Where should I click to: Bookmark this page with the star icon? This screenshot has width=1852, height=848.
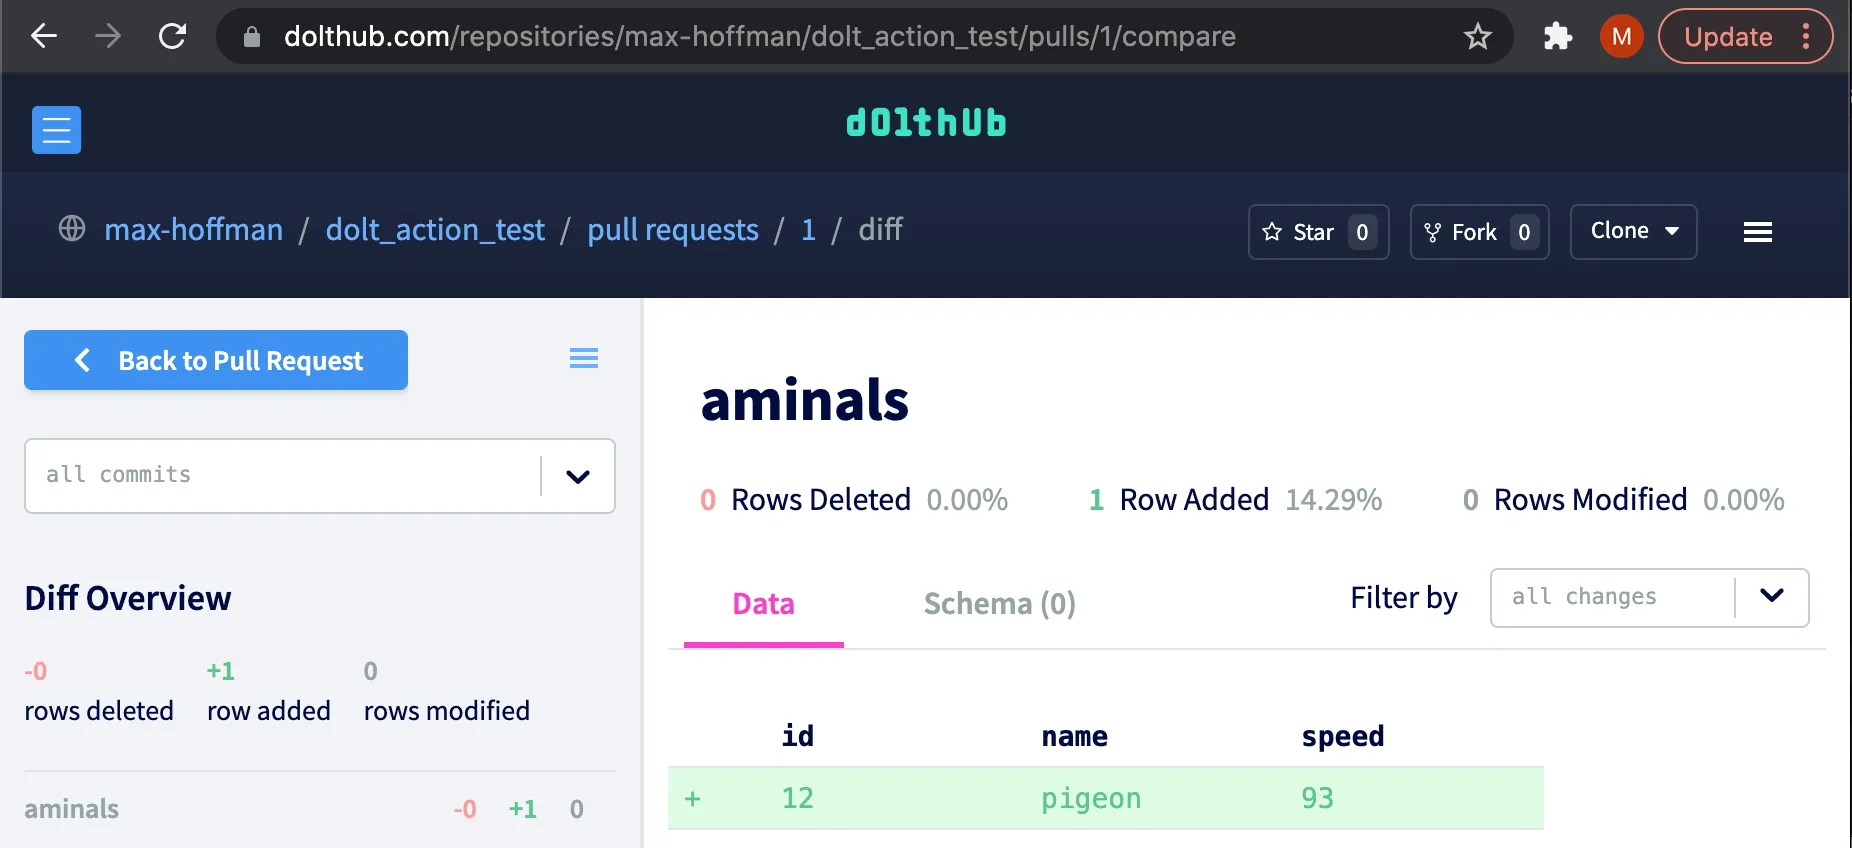click(x=1477, y=37)
